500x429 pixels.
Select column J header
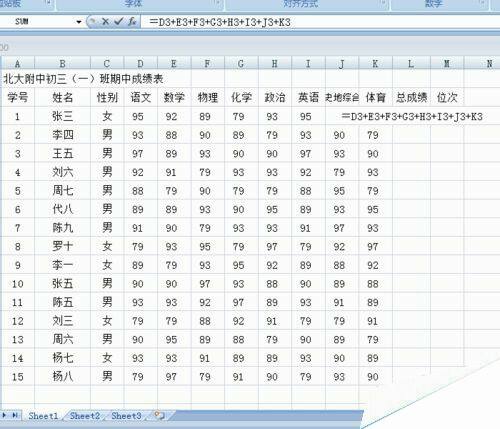click(x=342, y=63)
